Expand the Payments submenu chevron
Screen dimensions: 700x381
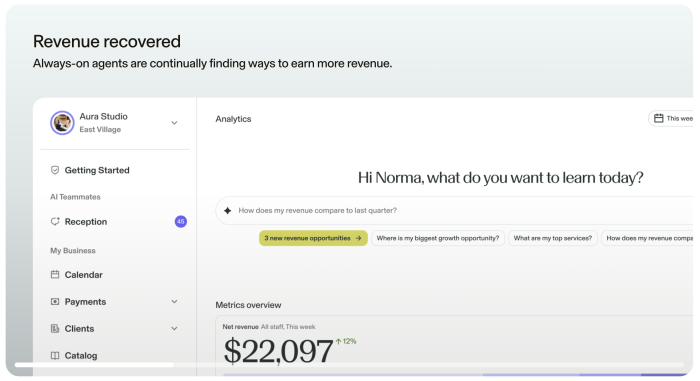tap(175, 302)
